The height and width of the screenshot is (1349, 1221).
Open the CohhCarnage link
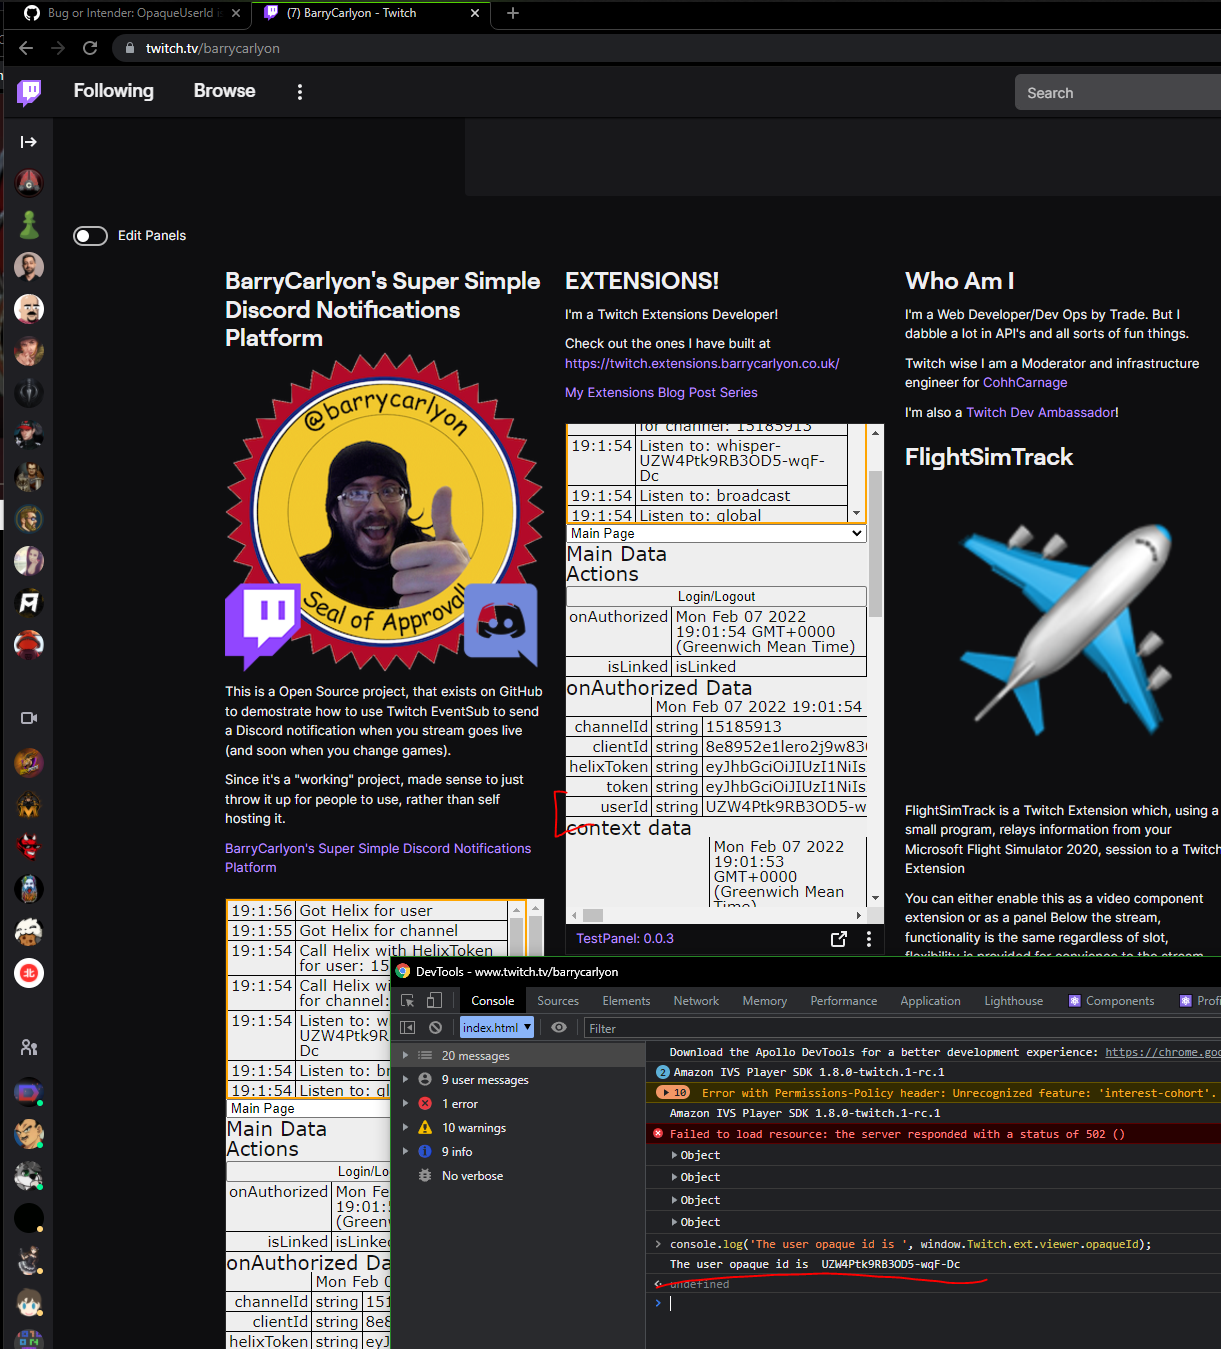(x=1025, y=382)
